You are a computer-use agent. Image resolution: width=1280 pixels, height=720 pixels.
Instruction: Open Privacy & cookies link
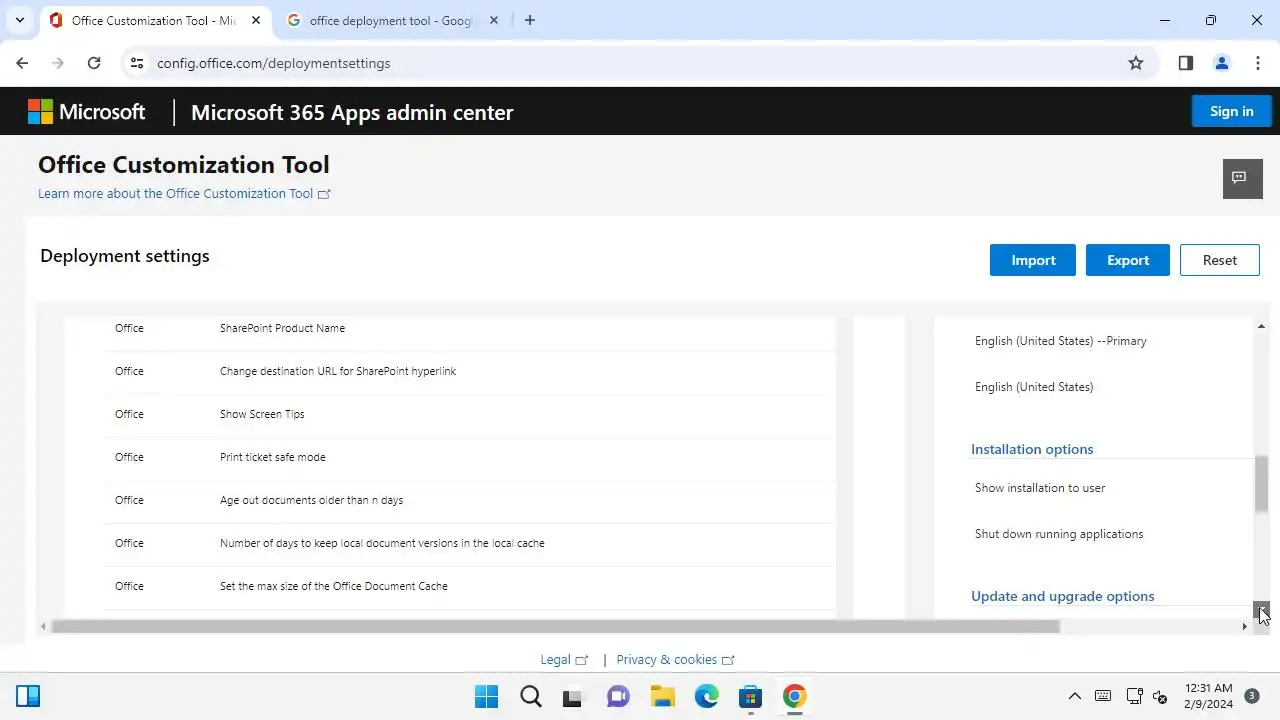click(675, 660)
